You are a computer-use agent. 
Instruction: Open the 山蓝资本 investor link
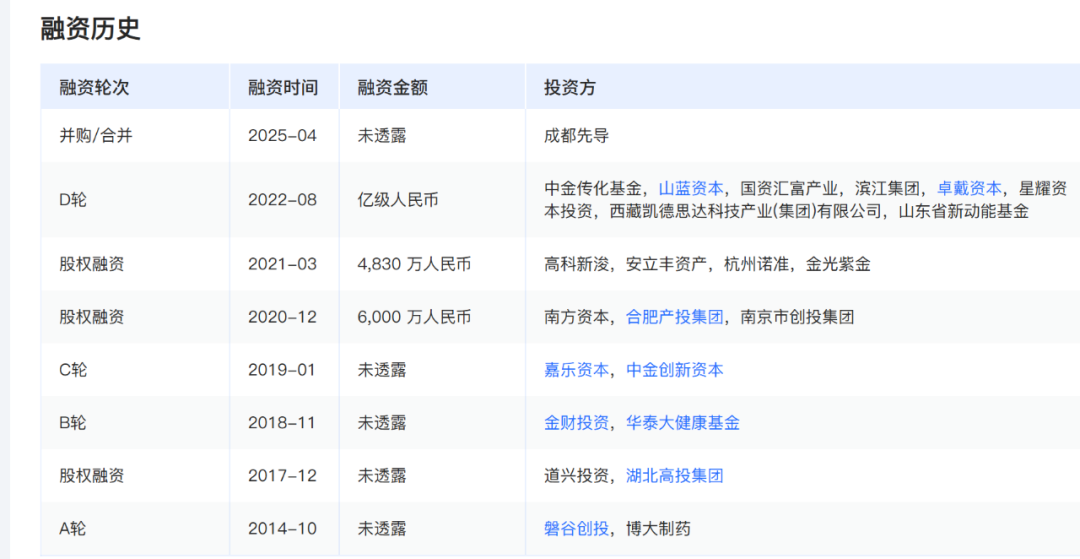[x=692, y=189]
